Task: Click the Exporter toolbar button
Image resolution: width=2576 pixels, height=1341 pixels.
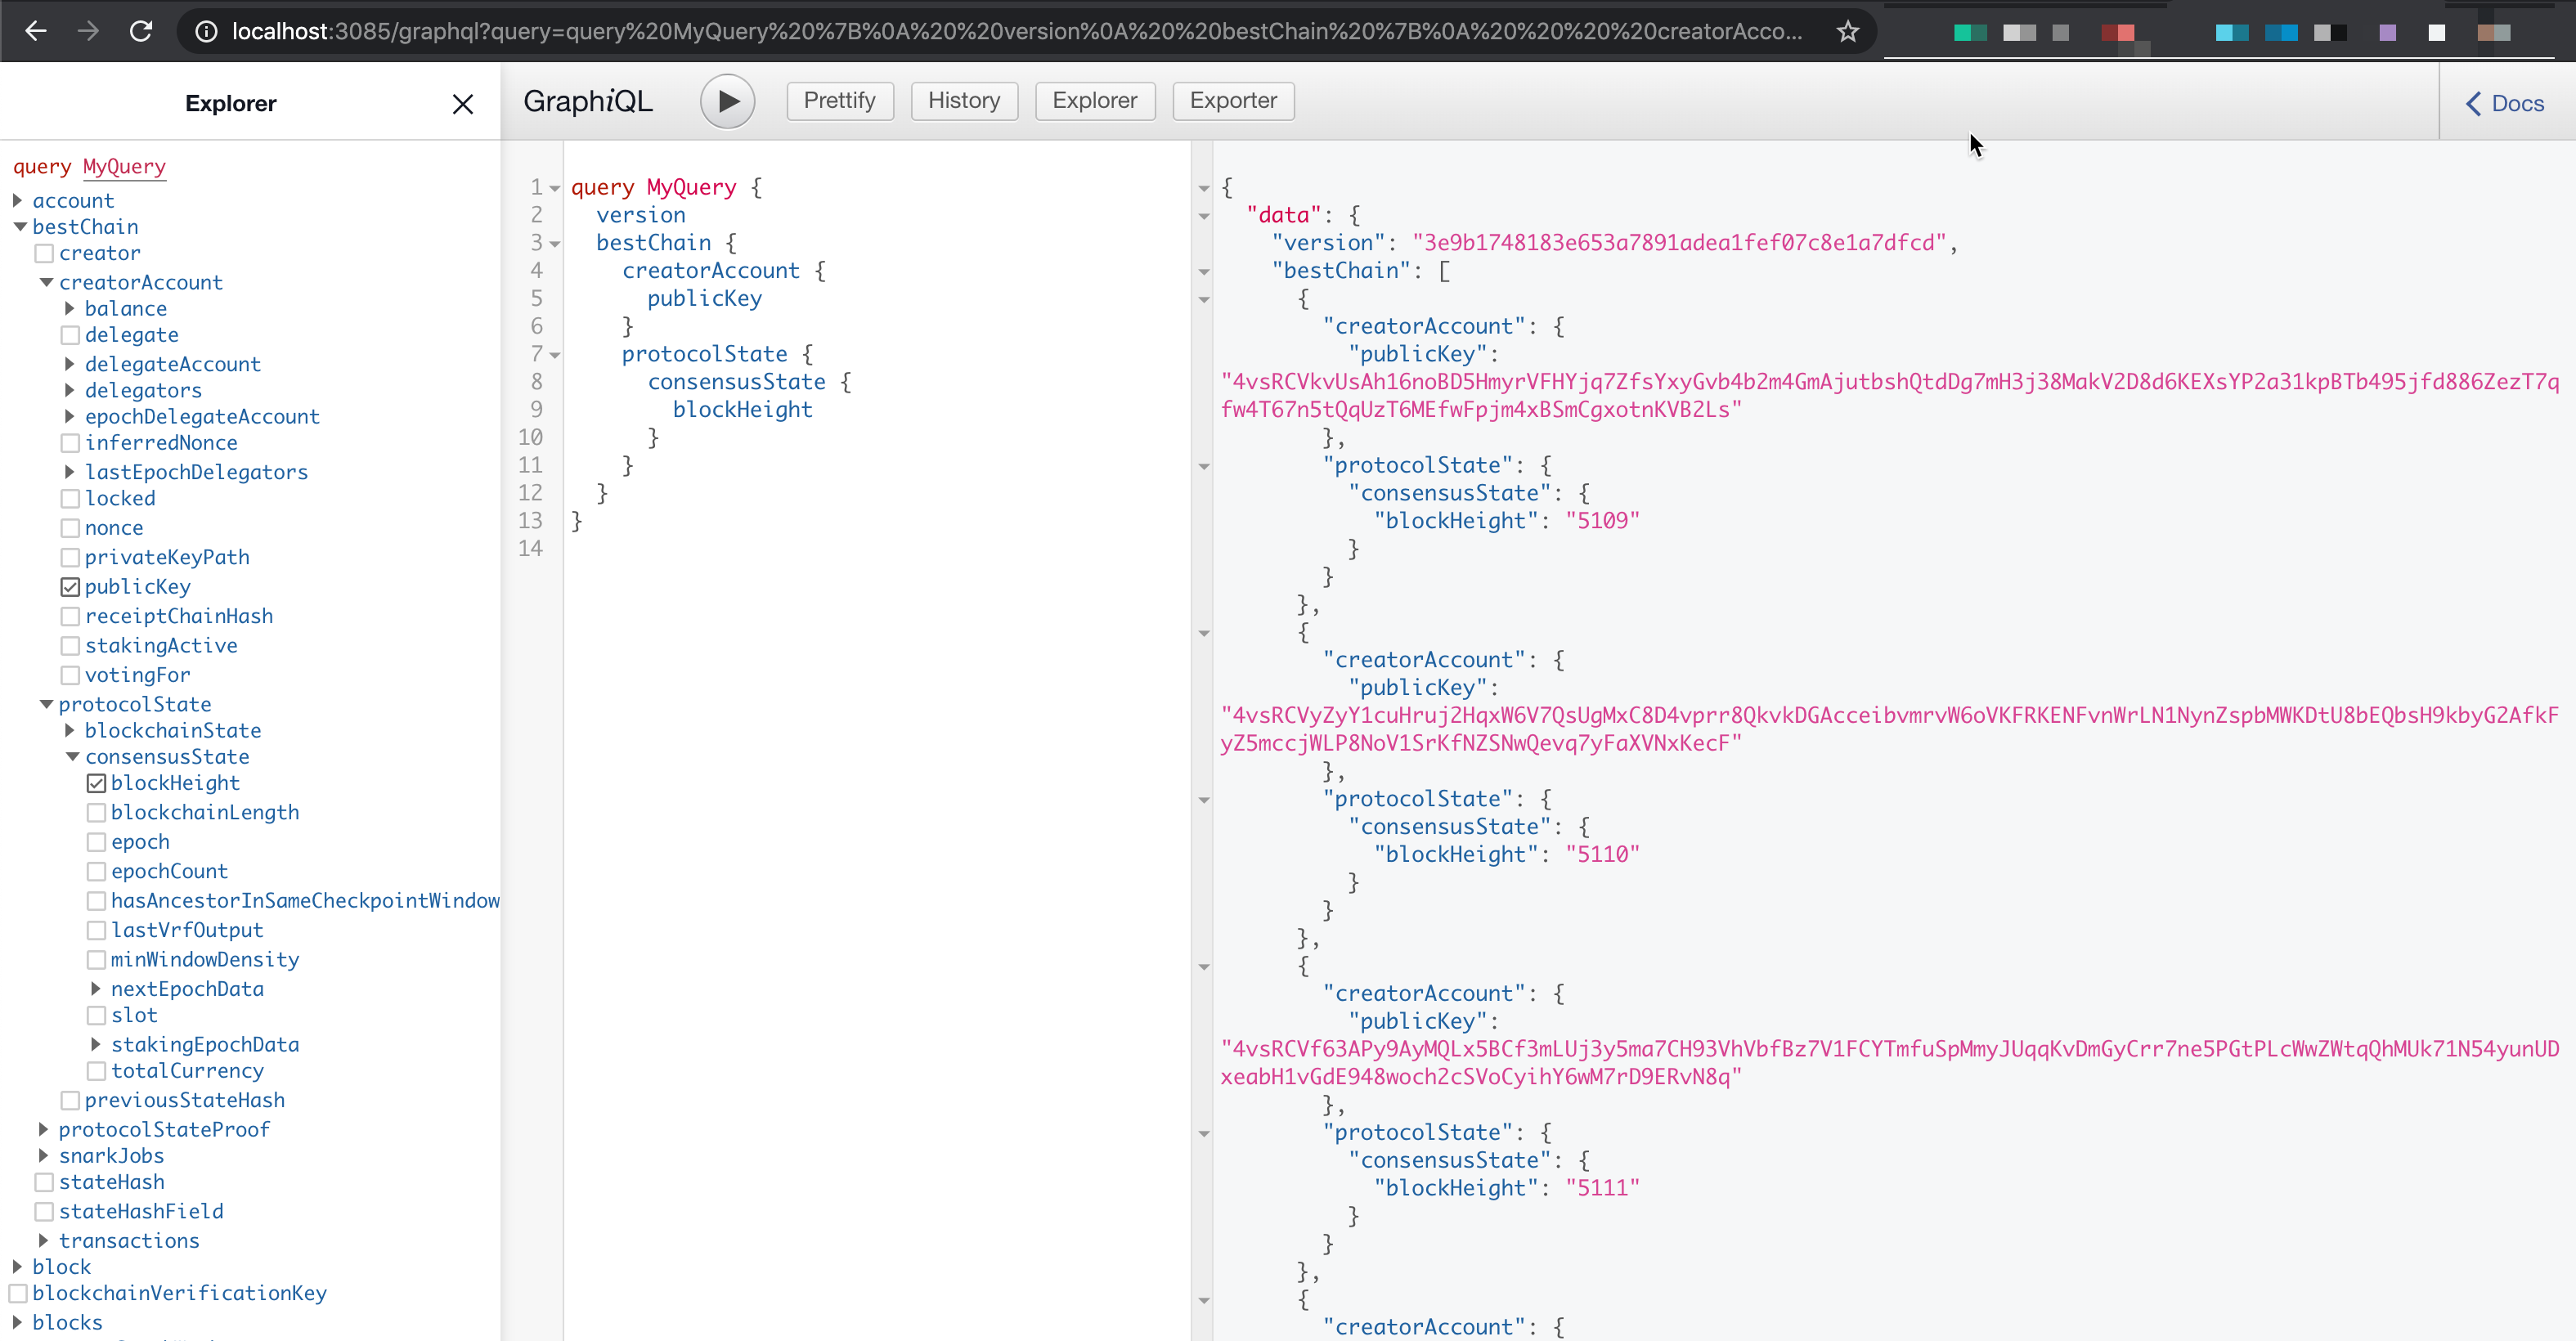Action: pyautogui.click(x=1232, y=101)
